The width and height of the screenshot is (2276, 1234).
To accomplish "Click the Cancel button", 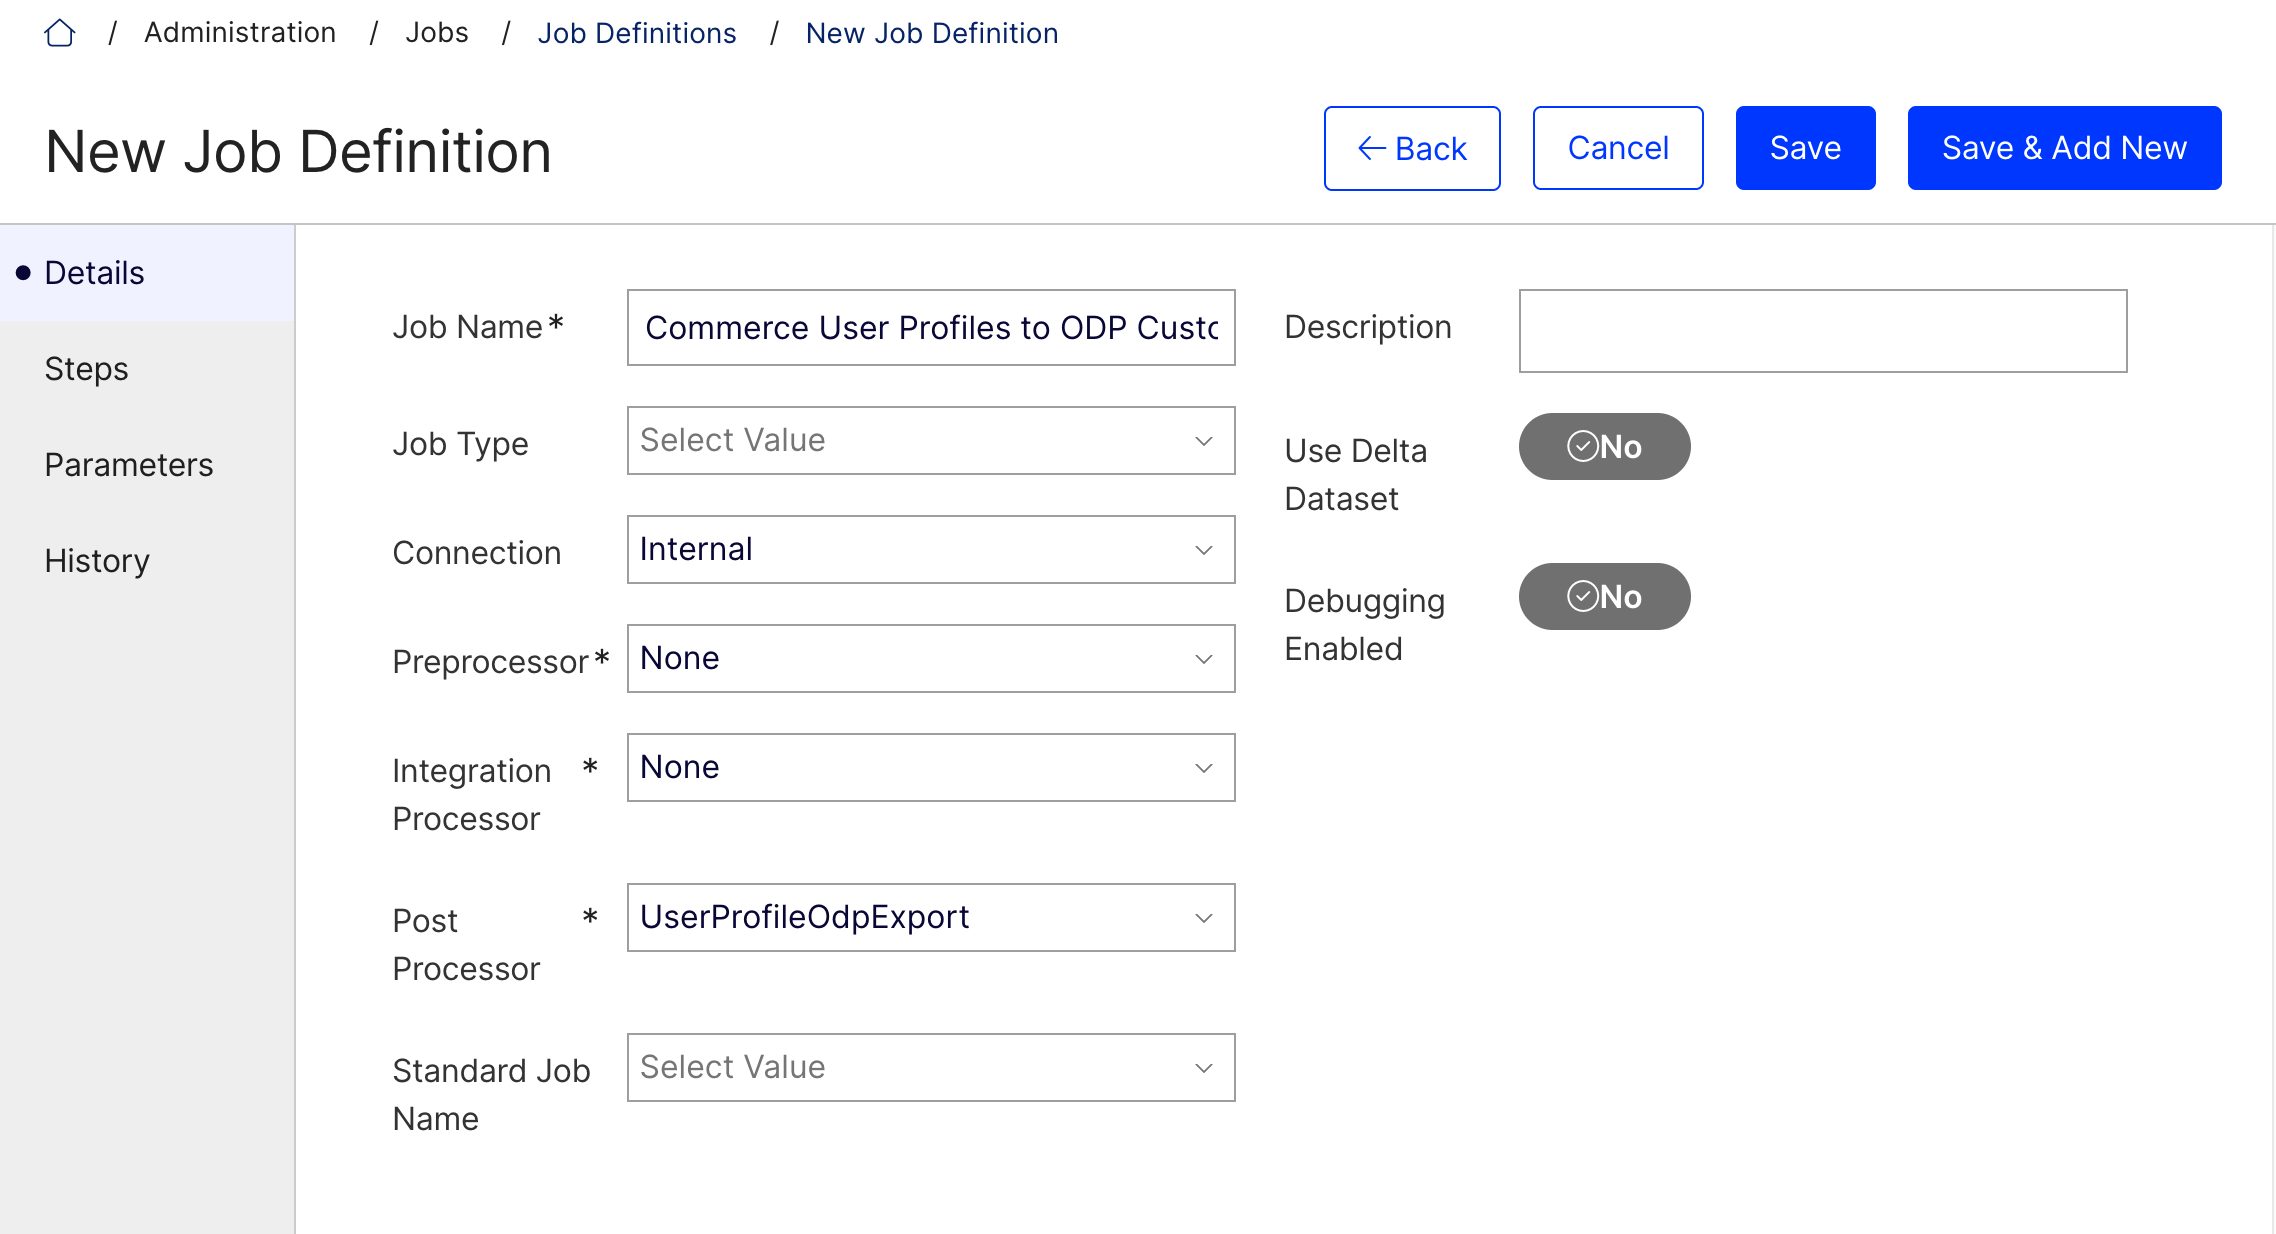I will pos(1617,147).
